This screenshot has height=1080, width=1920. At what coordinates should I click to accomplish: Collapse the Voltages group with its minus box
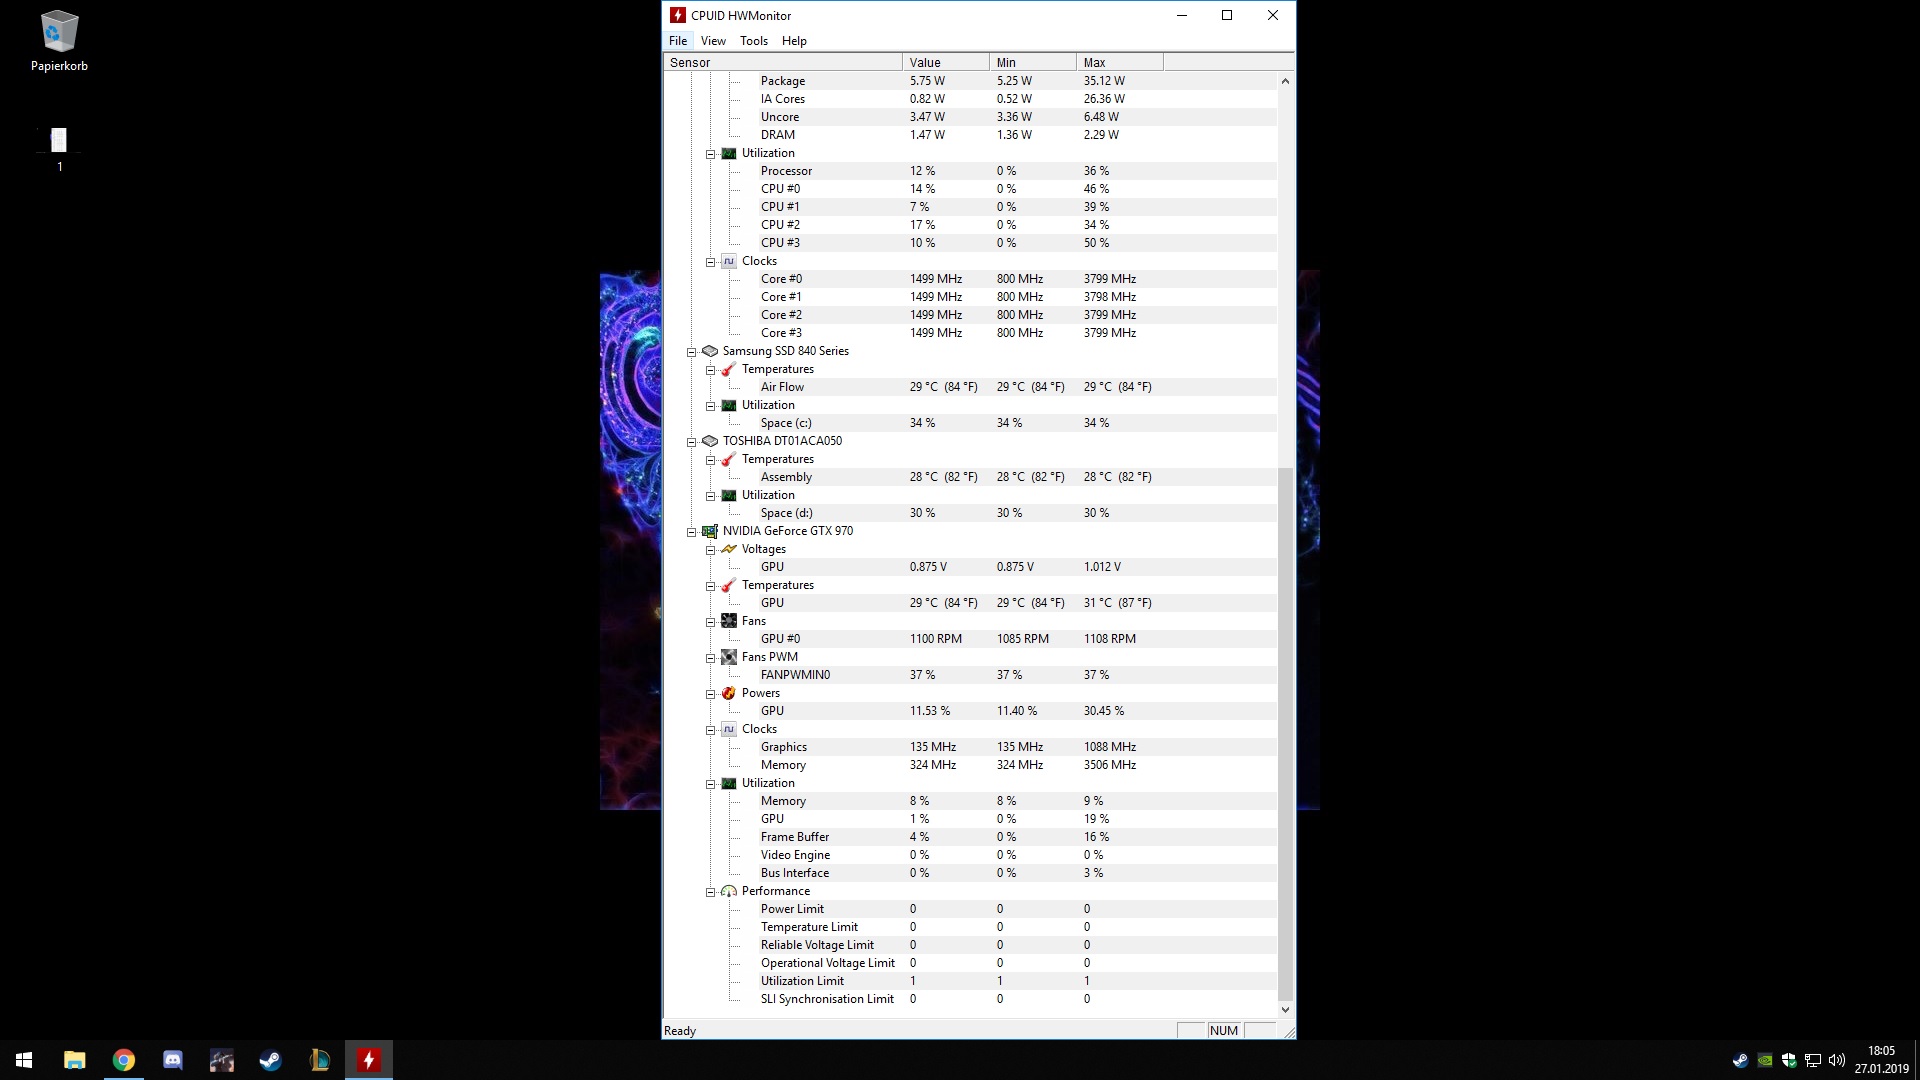(710, 550)
